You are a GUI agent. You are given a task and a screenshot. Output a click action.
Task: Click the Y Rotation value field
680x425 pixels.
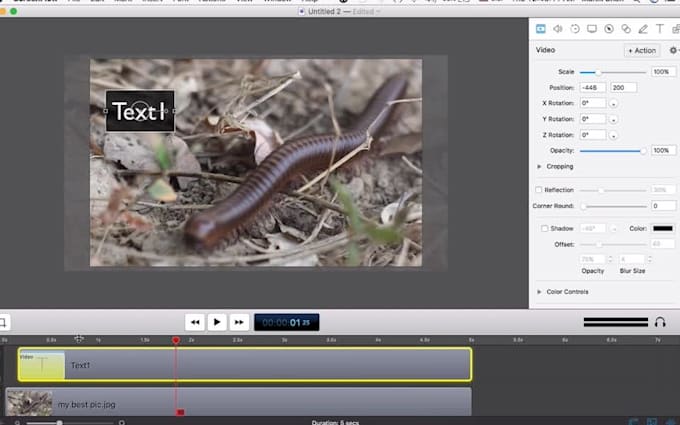[592, 119]
